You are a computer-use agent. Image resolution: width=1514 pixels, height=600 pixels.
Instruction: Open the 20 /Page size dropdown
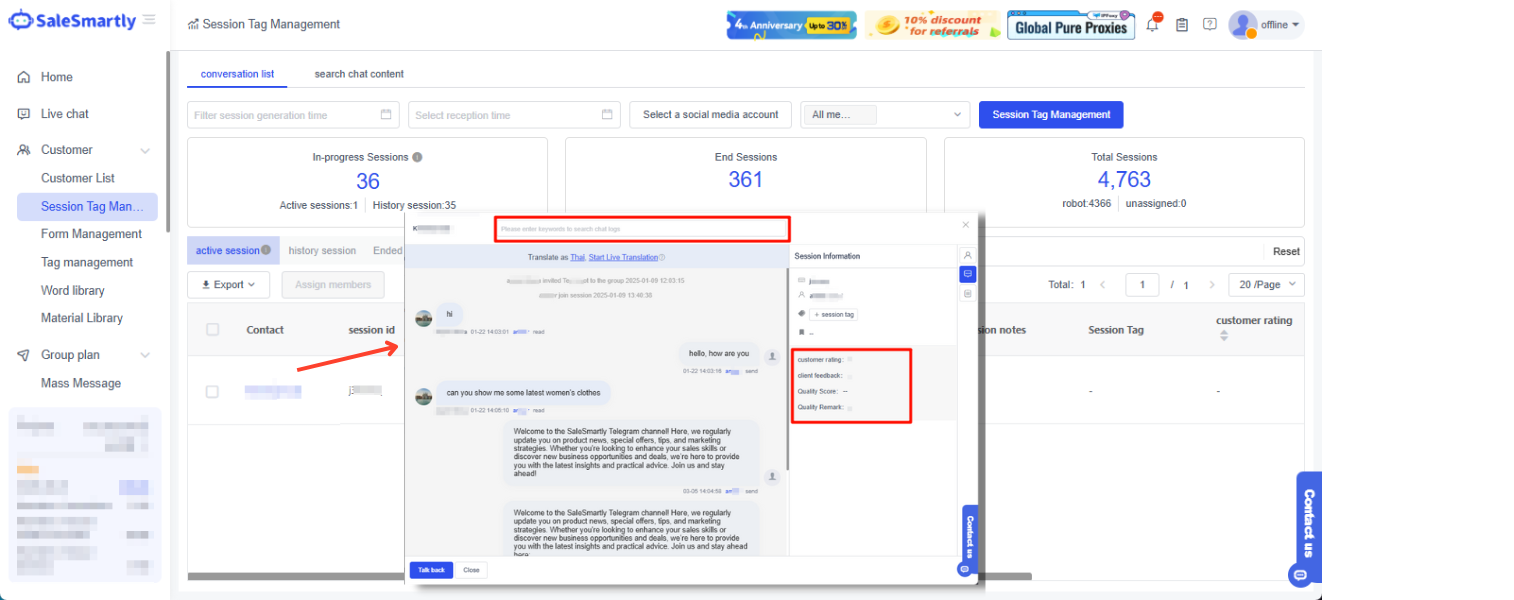tap(1266, 285)
